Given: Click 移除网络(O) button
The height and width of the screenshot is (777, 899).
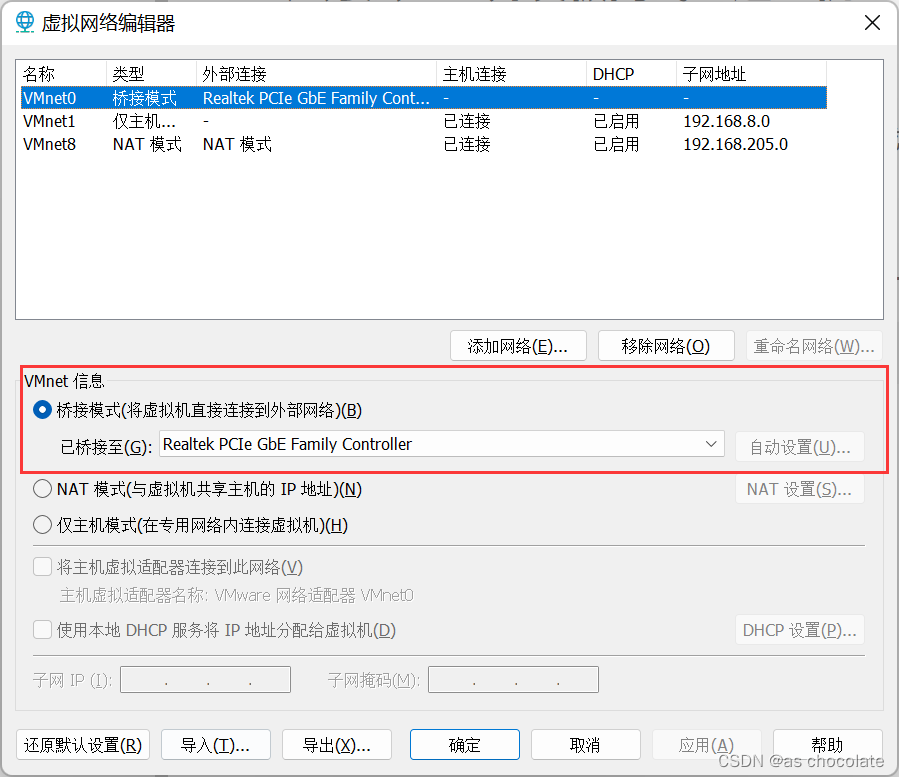Looking at the screenshot, I should [x=666, y=346].
